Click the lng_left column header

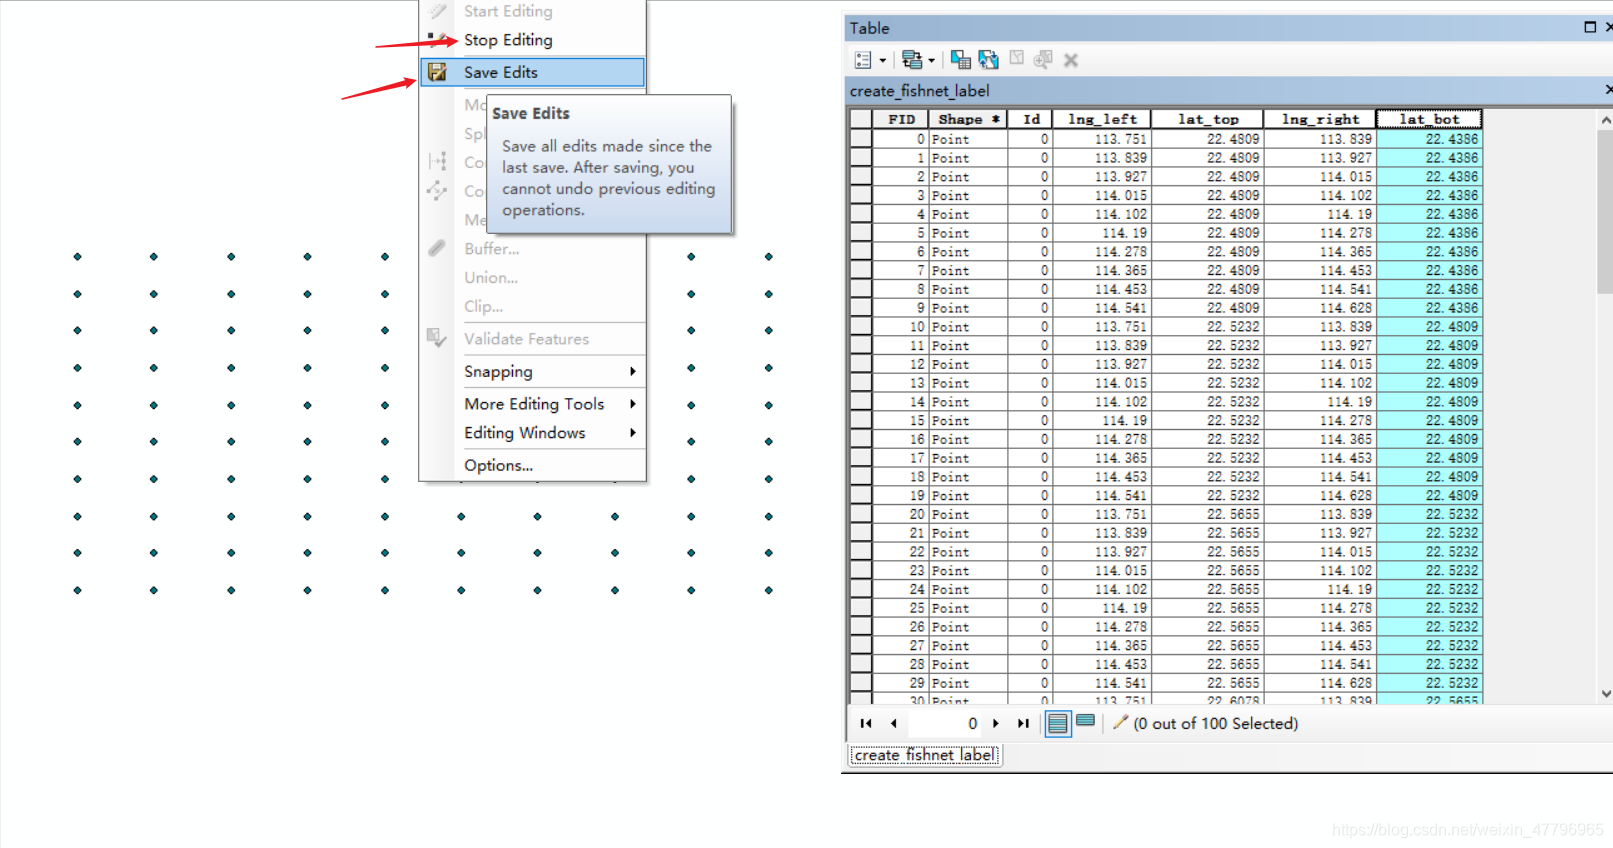click(1101, 119)
